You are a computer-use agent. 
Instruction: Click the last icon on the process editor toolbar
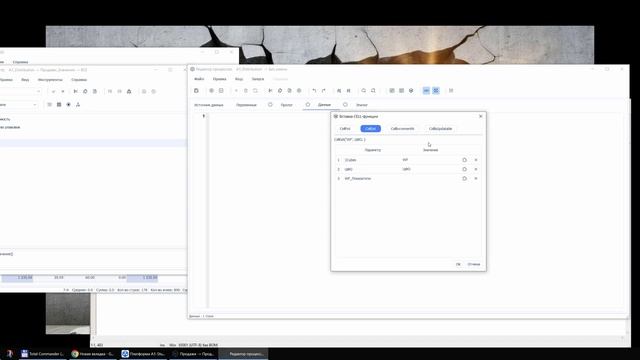[451, 91]
